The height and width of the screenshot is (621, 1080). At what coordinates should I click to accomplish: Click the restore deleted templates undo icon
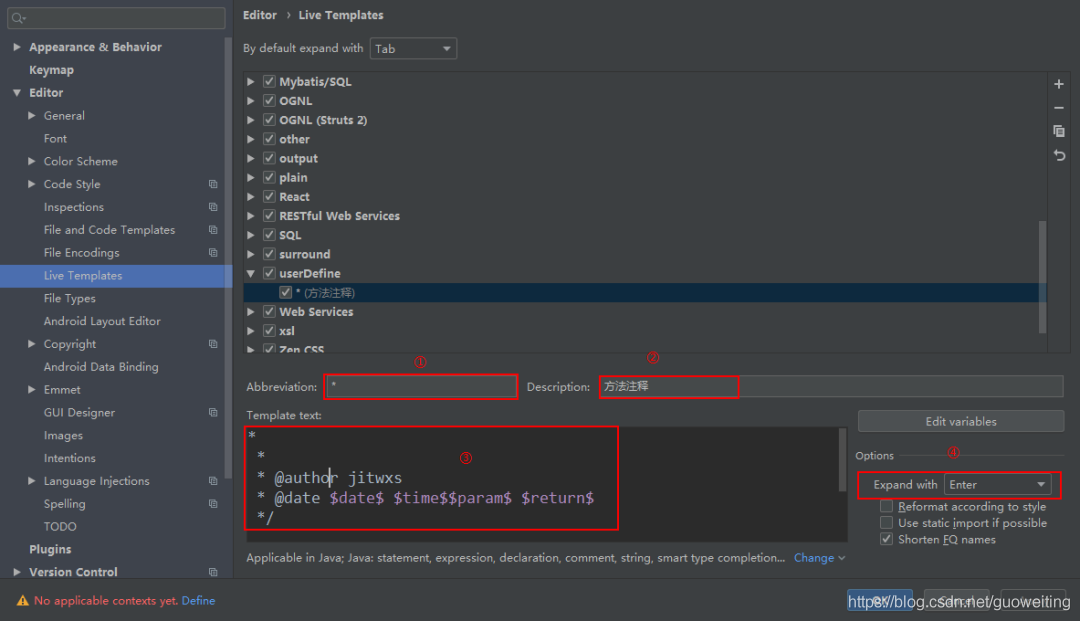pyautogui.click(x=1059, y=155)
